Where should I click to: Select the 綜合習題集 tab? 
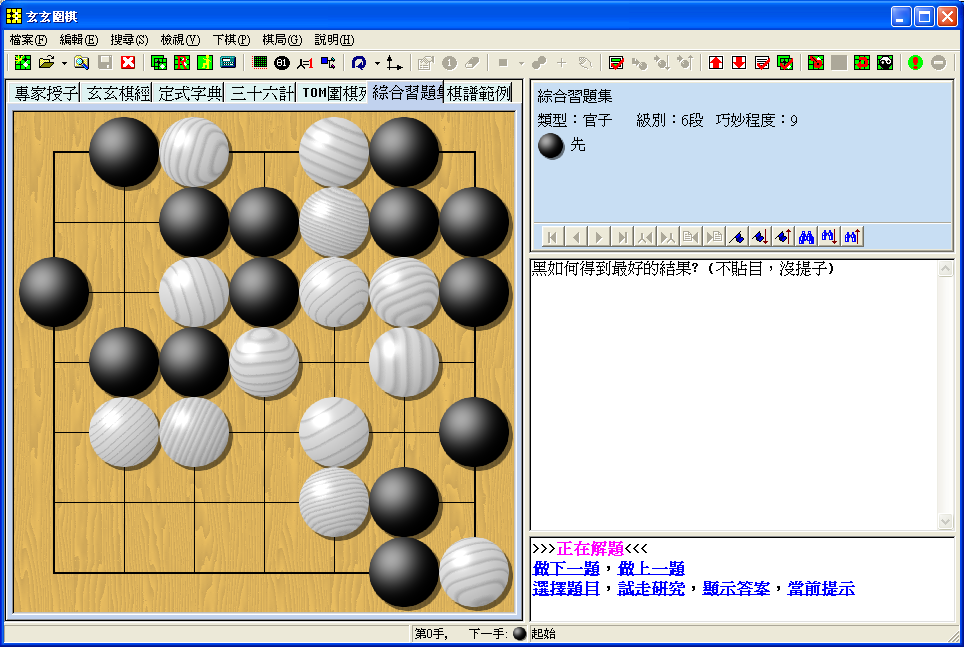[x=406, y=92]
